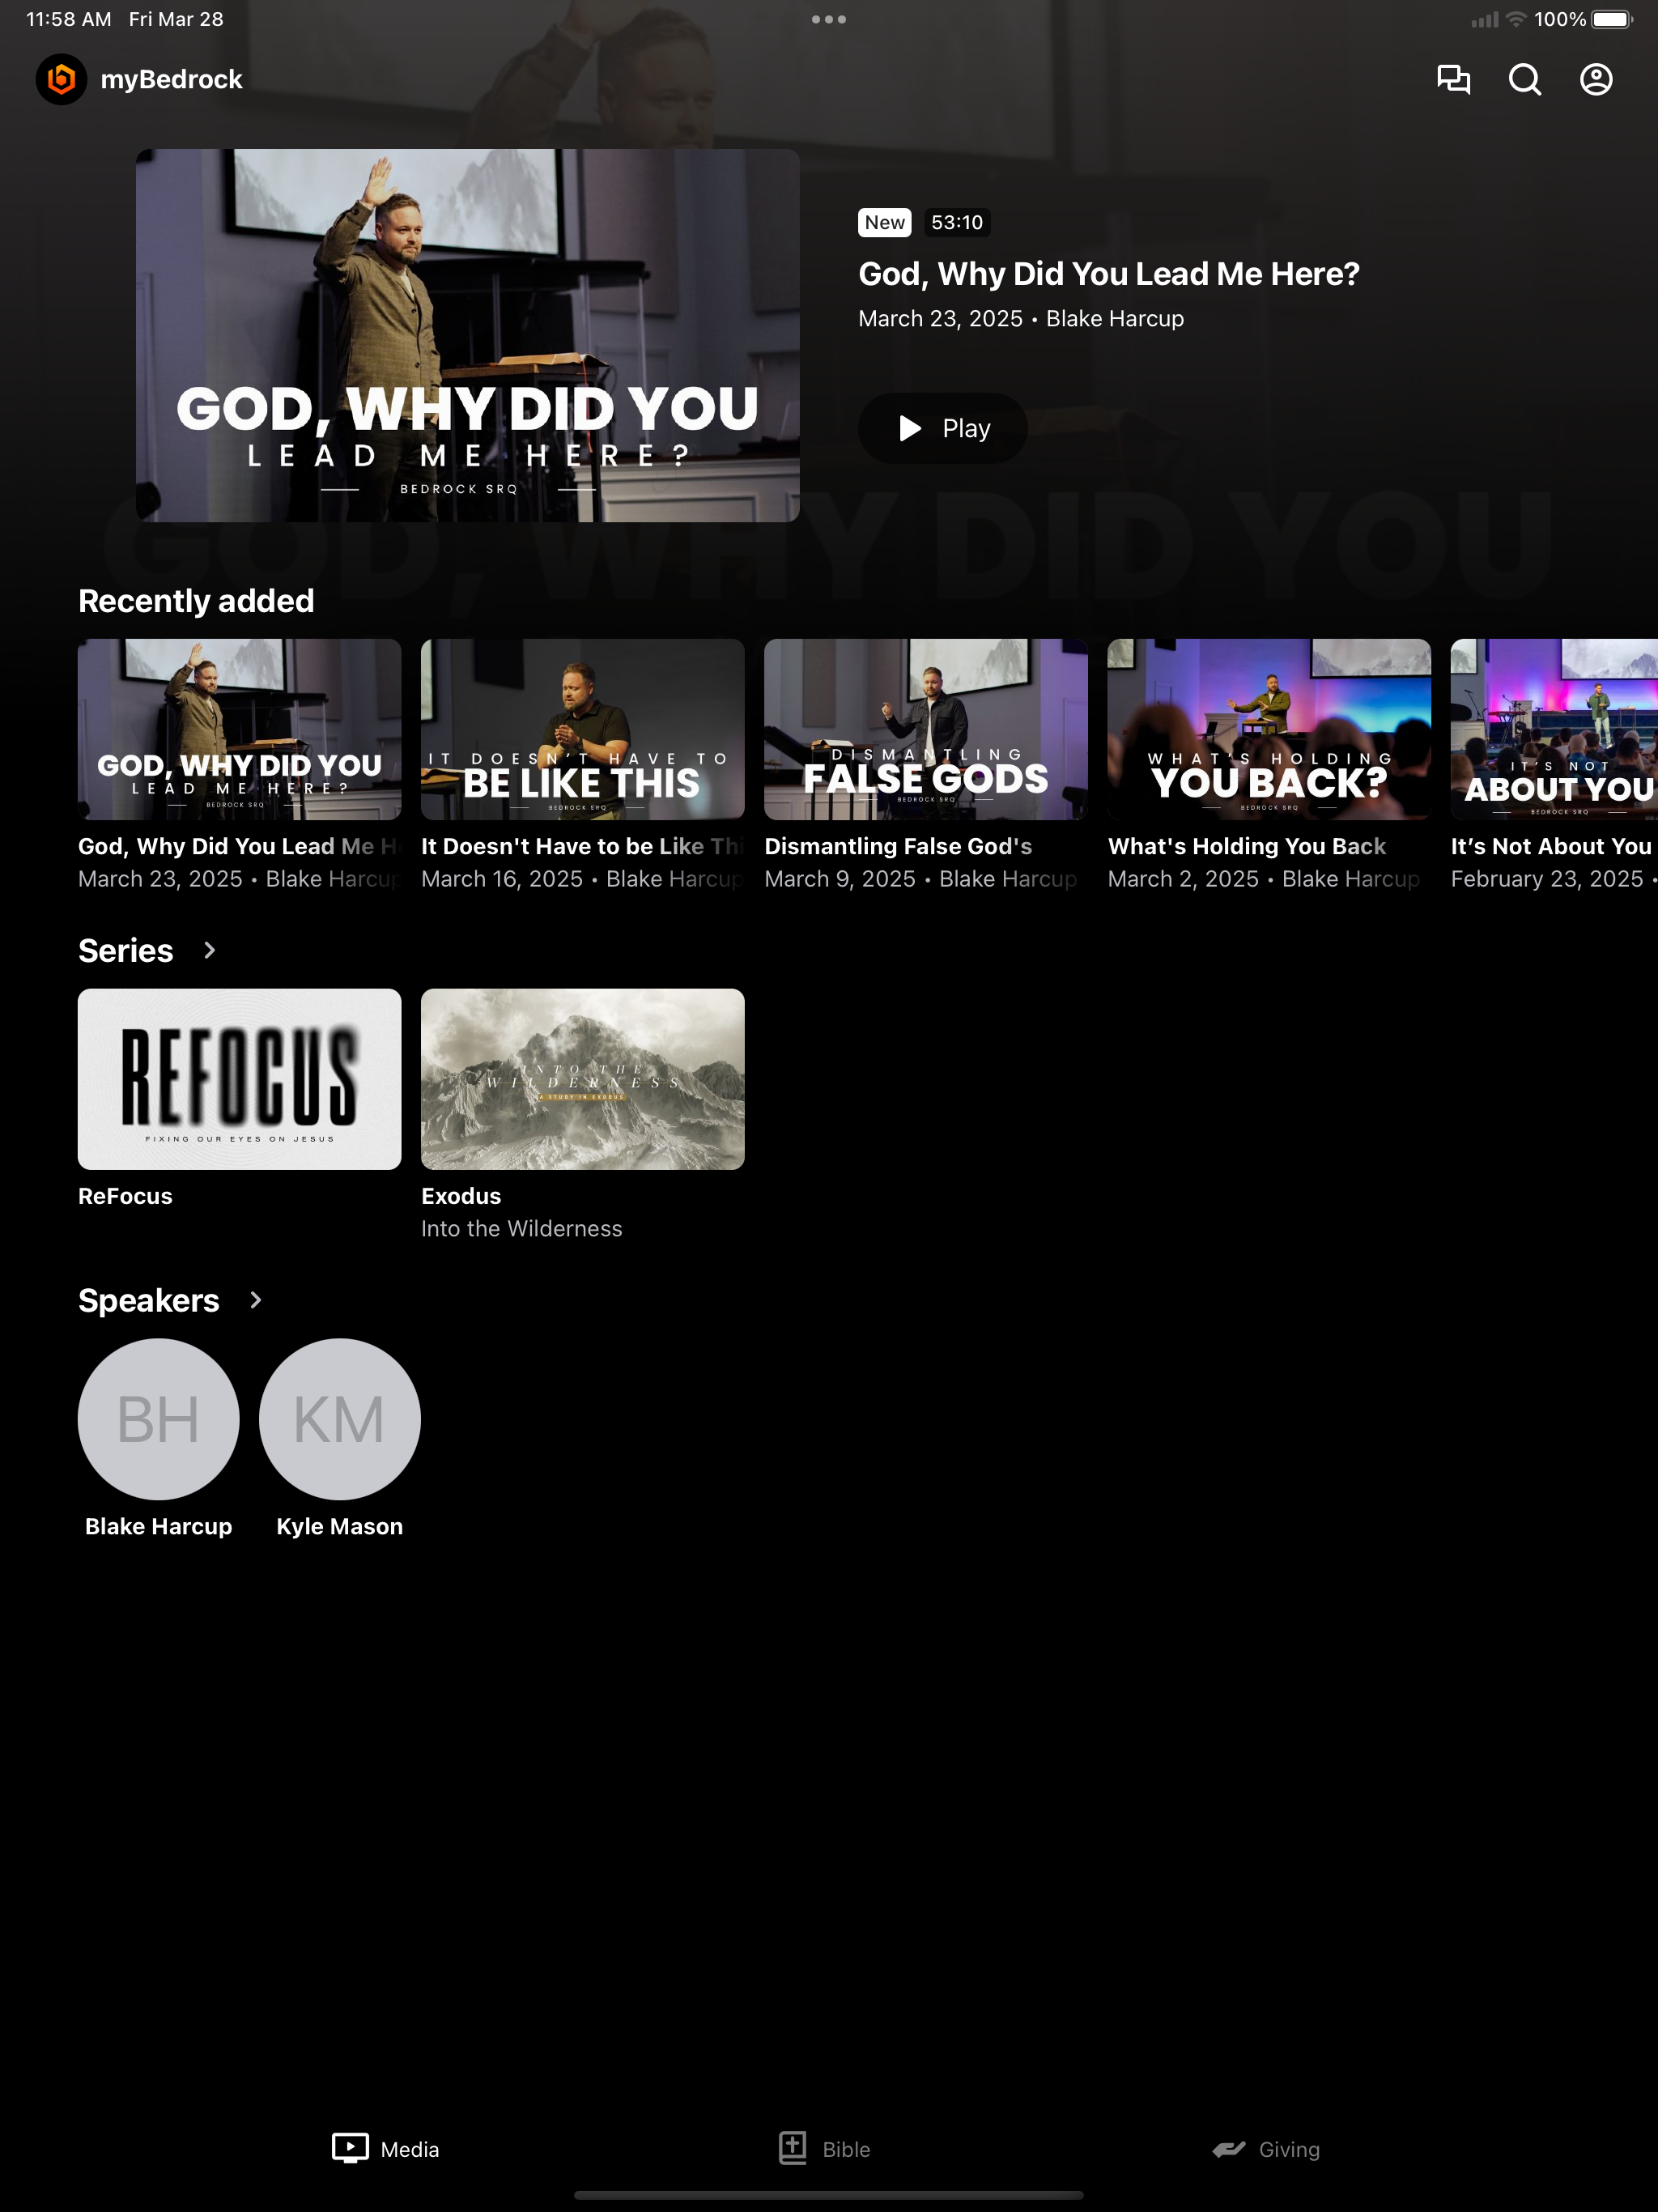Open the user profile icon
The image size is (1658, 2212).
click(1595, 79)
